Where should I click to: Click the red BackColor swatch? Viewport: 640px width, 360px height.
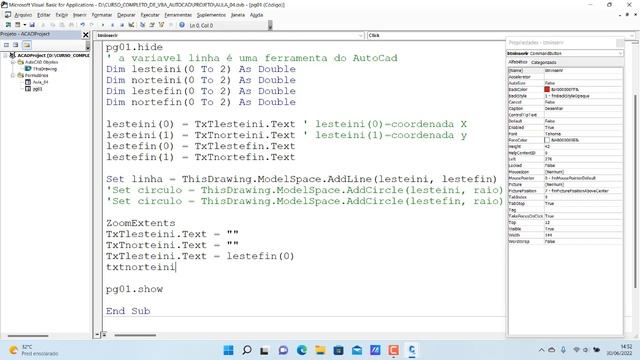[547, 89]
